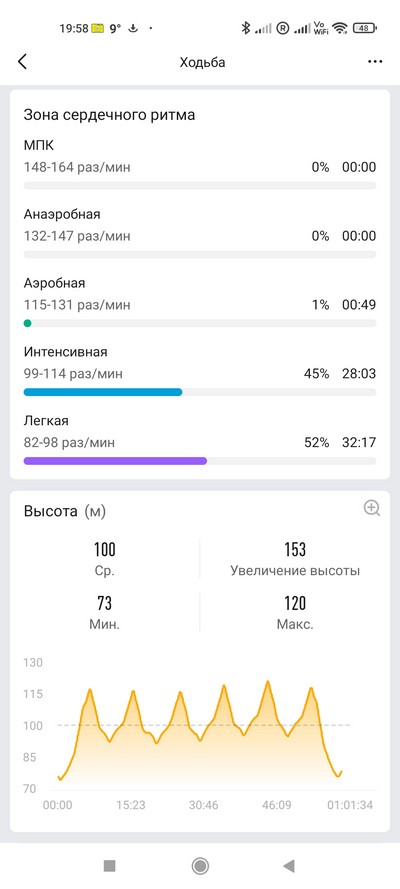
Task: Tap the Wi-Fi status icon
Action: 340,28
